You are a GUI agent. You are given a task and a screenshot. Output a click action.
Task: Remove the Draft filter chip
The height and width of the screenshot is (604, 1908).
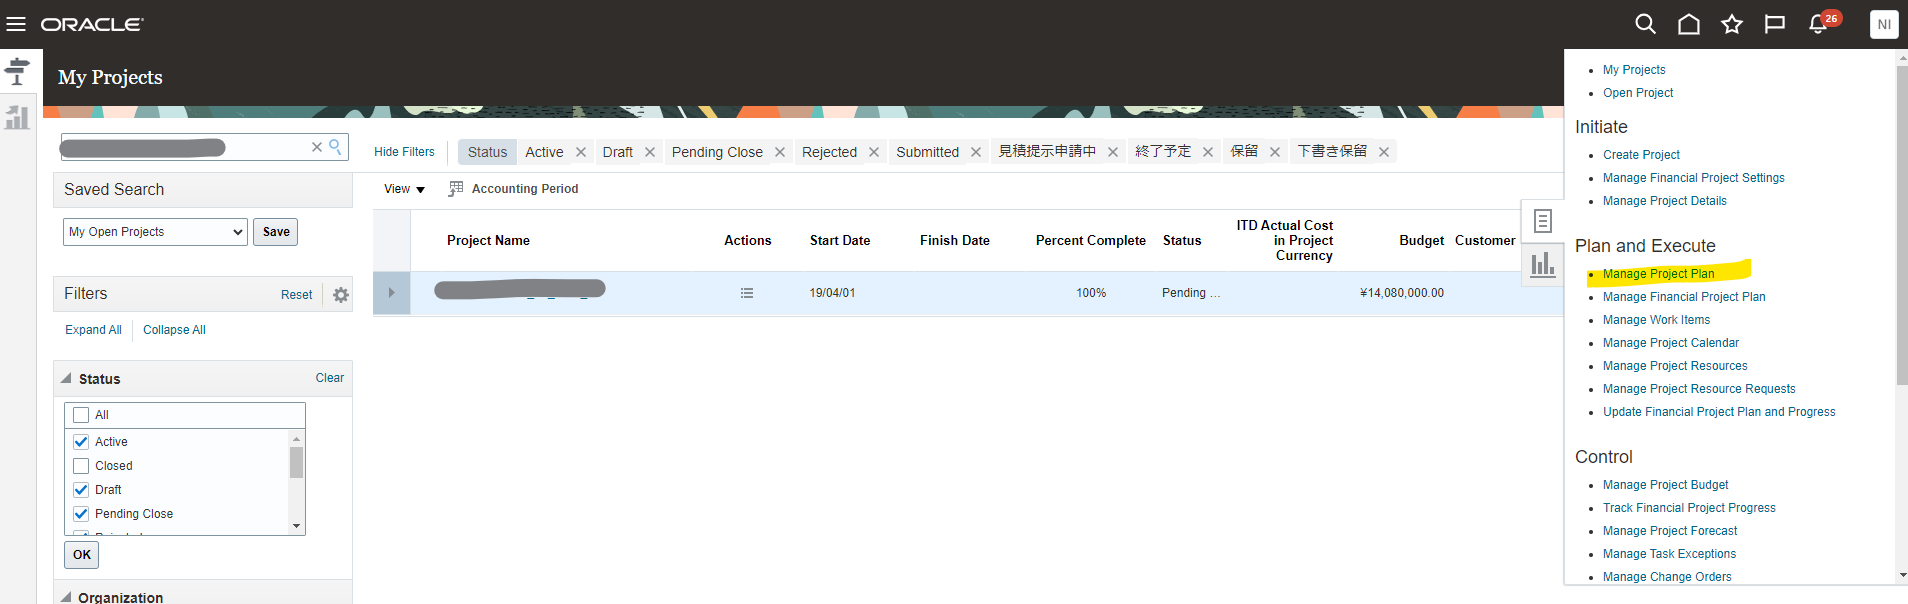(650, 152)
